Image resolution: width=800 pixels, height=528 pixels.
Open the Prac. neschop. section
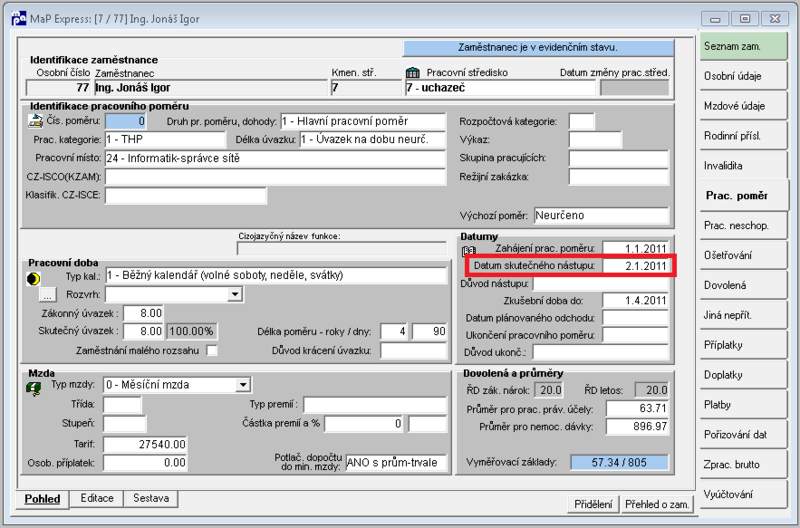pos(743,225)
